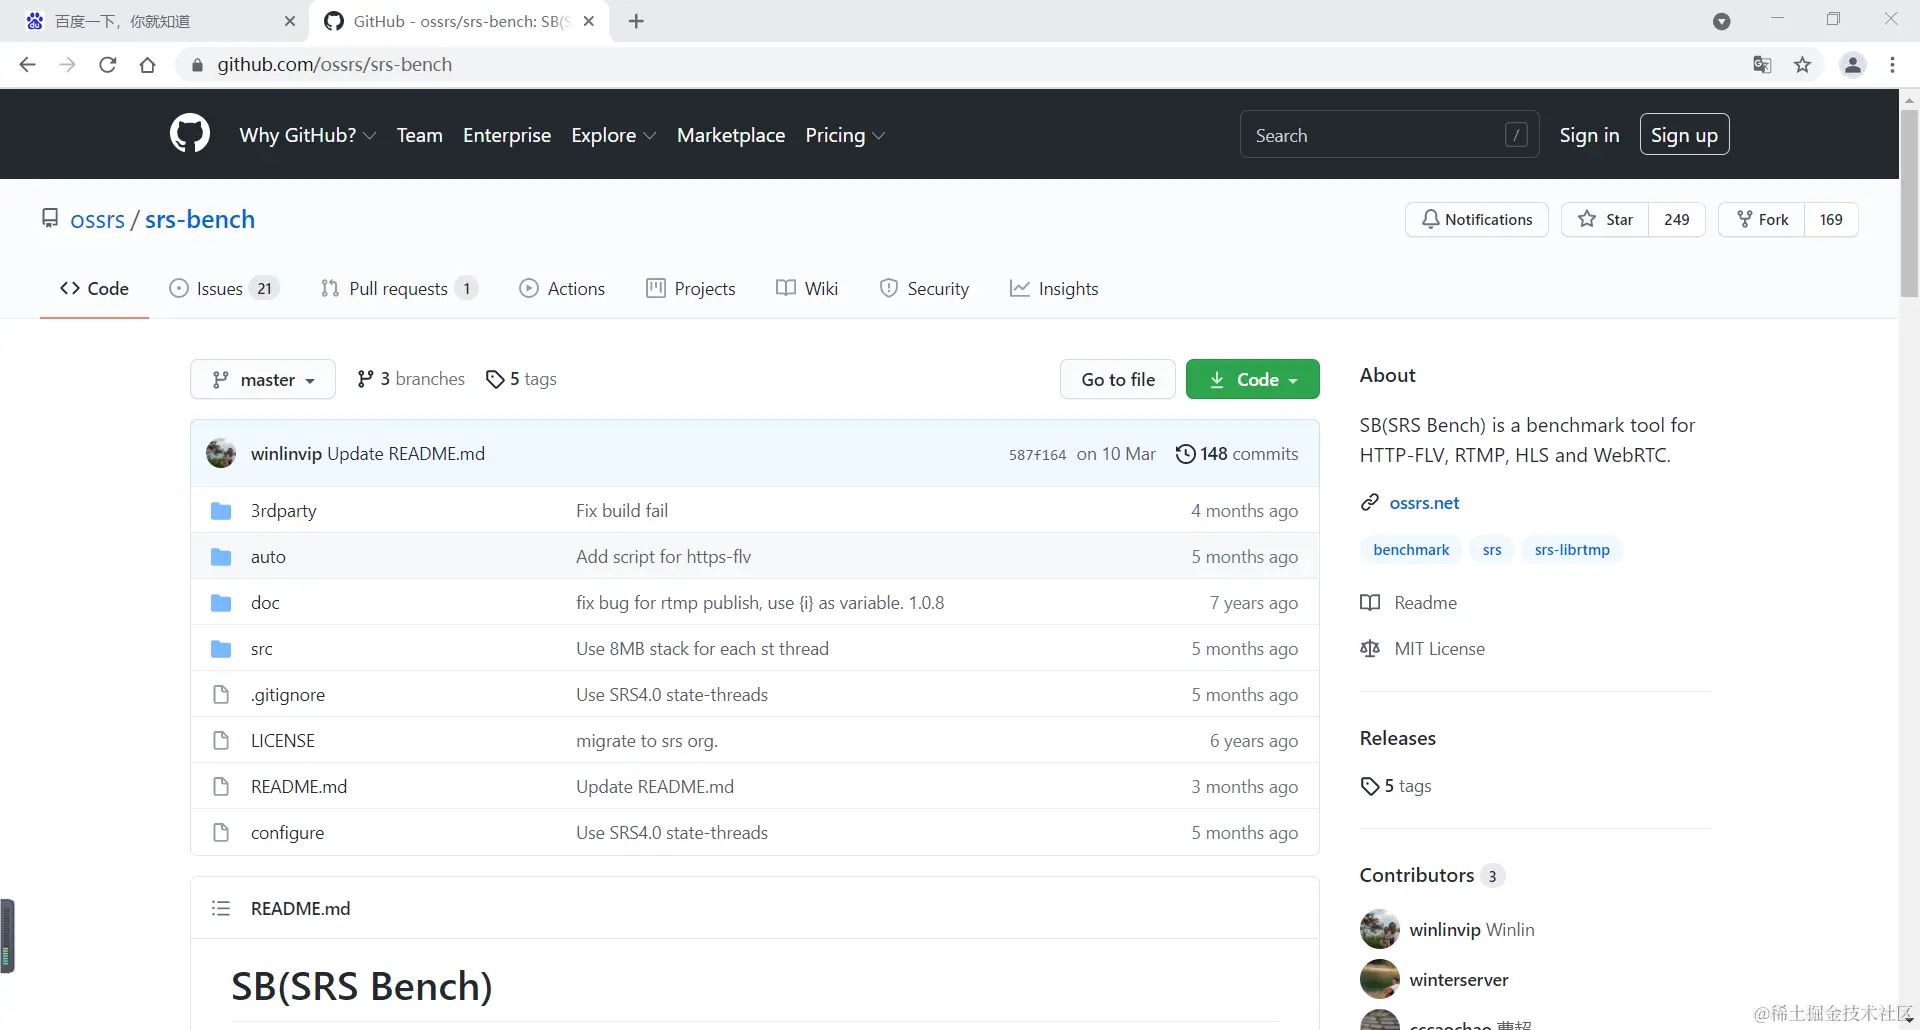Image resolution: width=1920 pixels, height=1030 pixels.
Task: Click the back navigation arrow
Action: (x=27, y=65)
